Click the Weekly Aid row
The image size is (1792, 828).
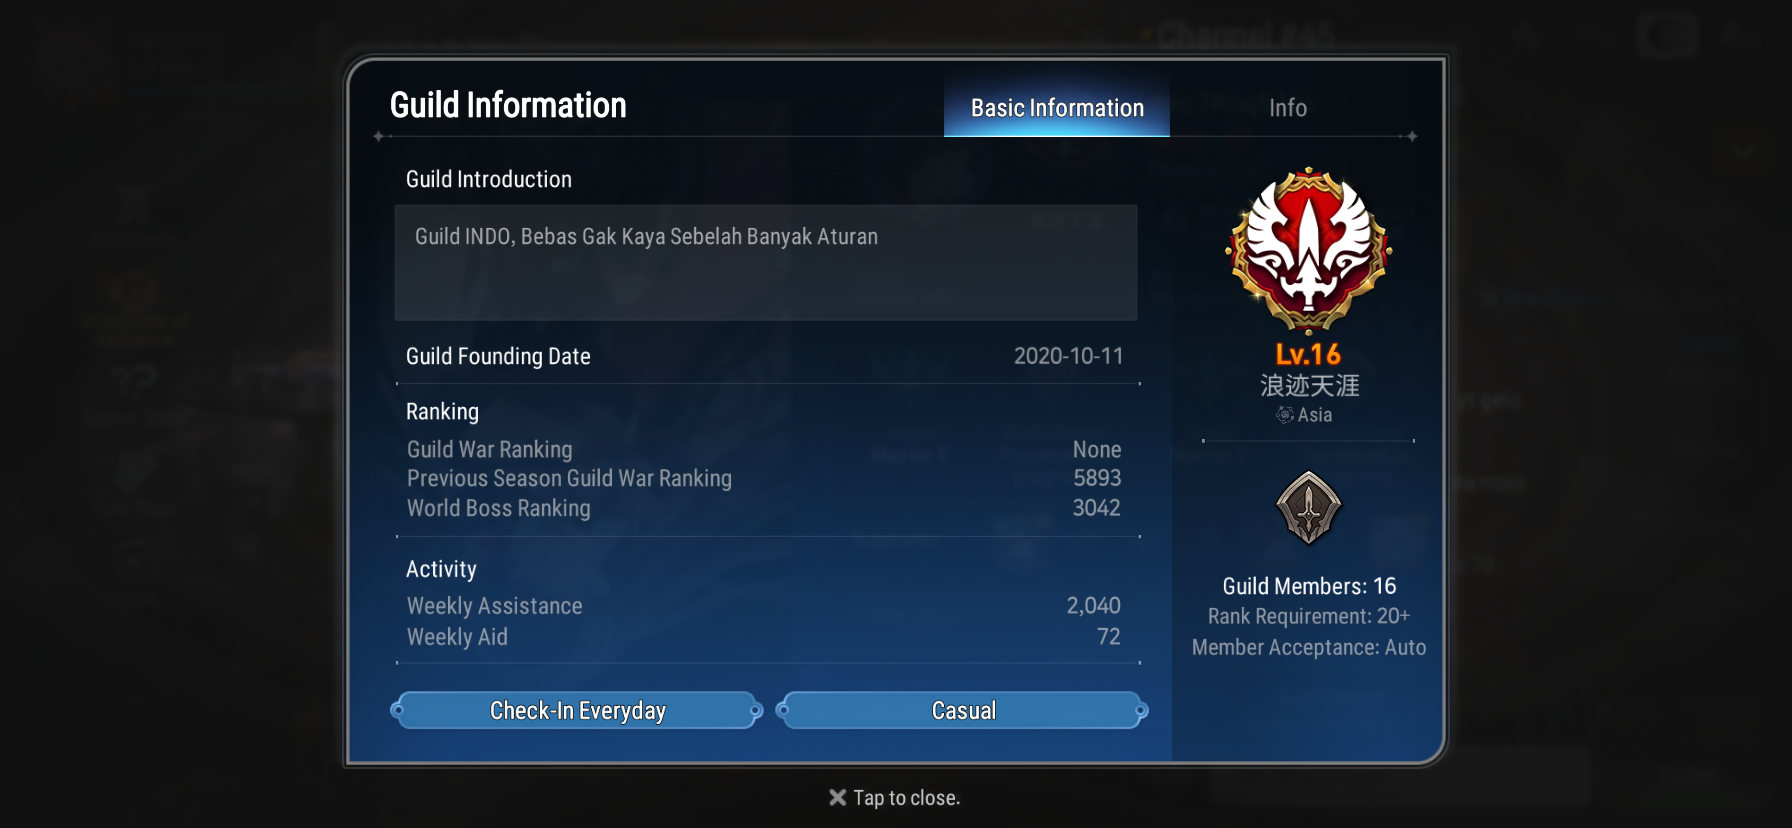[x=764, y=637]
